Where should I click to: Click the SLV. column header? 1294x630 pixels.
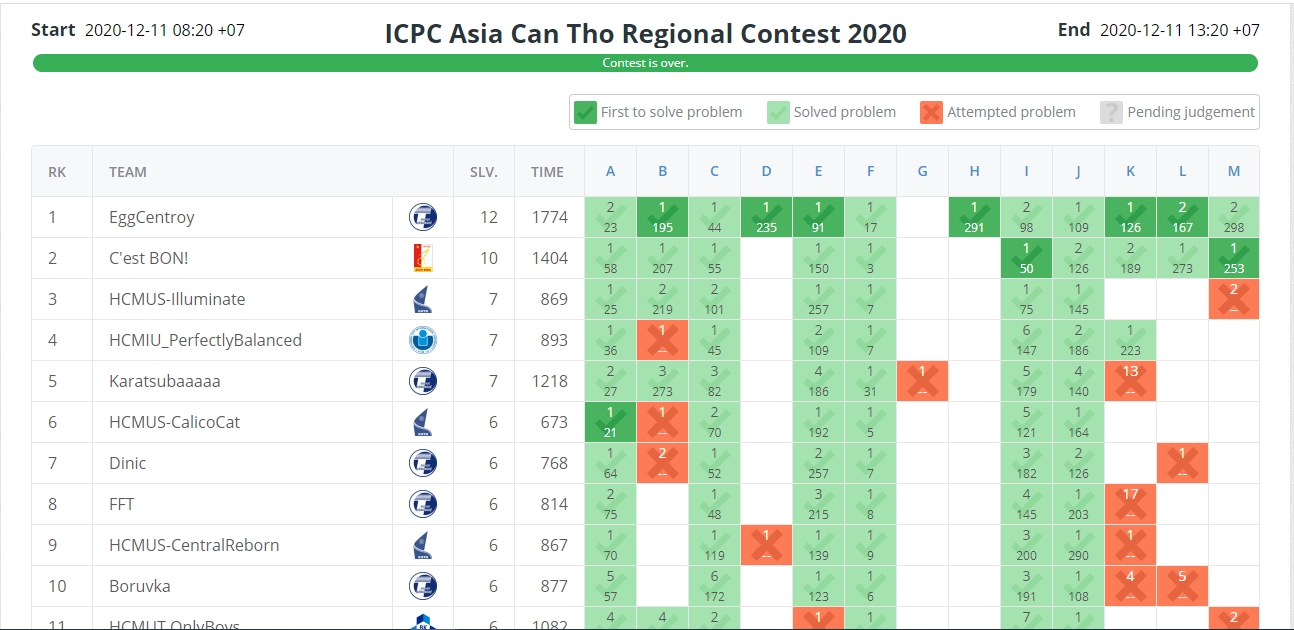[x=484, y=171]
